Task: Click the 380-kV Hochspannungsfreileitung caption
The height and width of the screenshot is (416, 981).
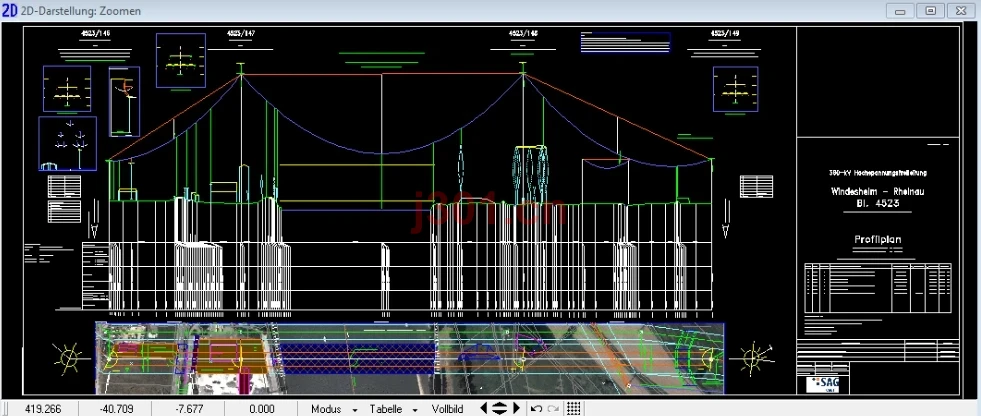Action: click(x=877, y=173)
